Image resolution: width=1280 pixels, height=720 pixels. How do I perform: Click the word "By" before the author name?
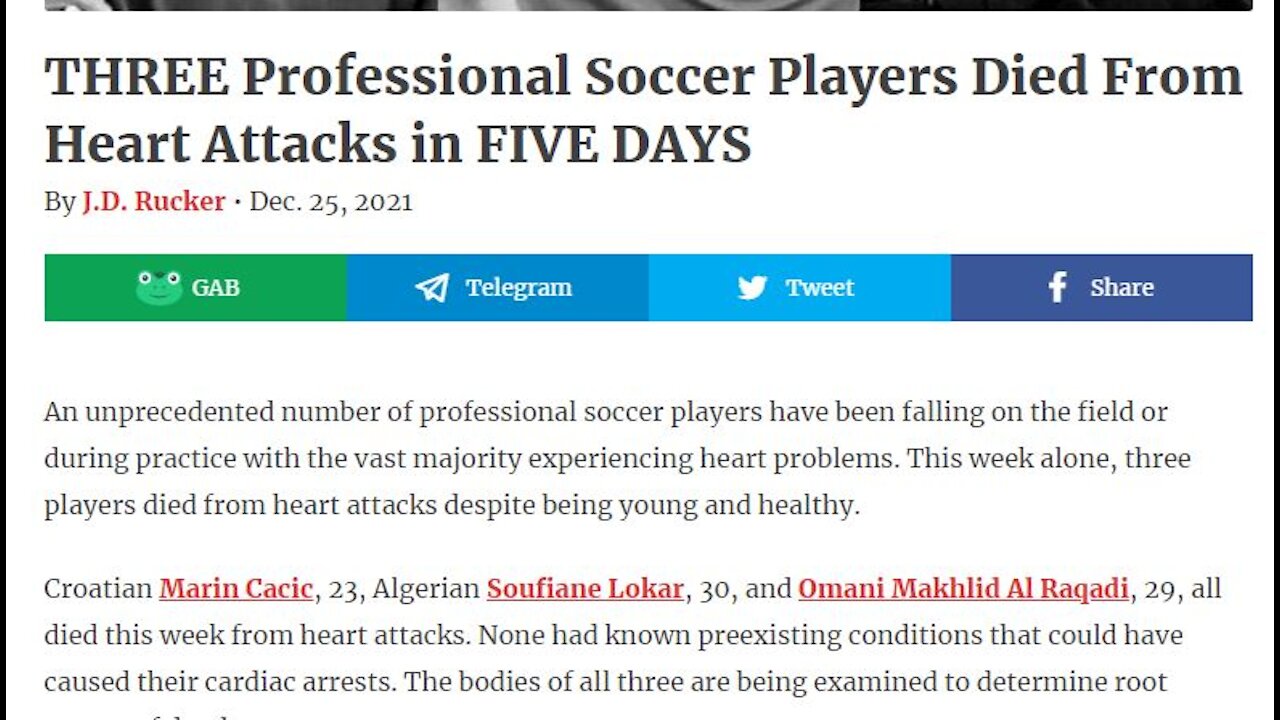(x=59, y=202)
